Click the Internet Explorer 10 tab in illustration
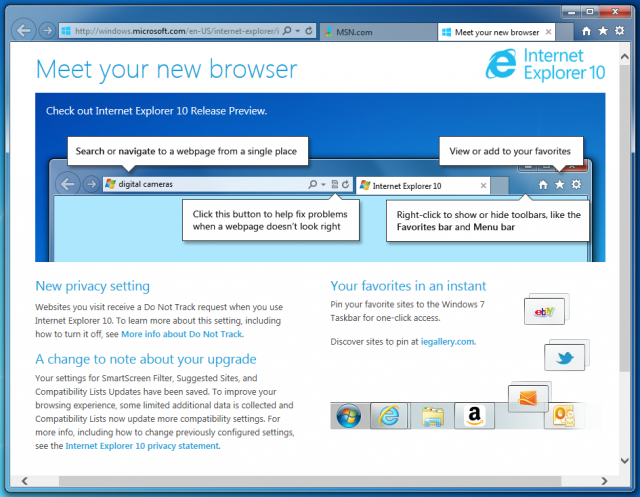Image resolution: width=640 pixels, height=497 pixels. 422,186
